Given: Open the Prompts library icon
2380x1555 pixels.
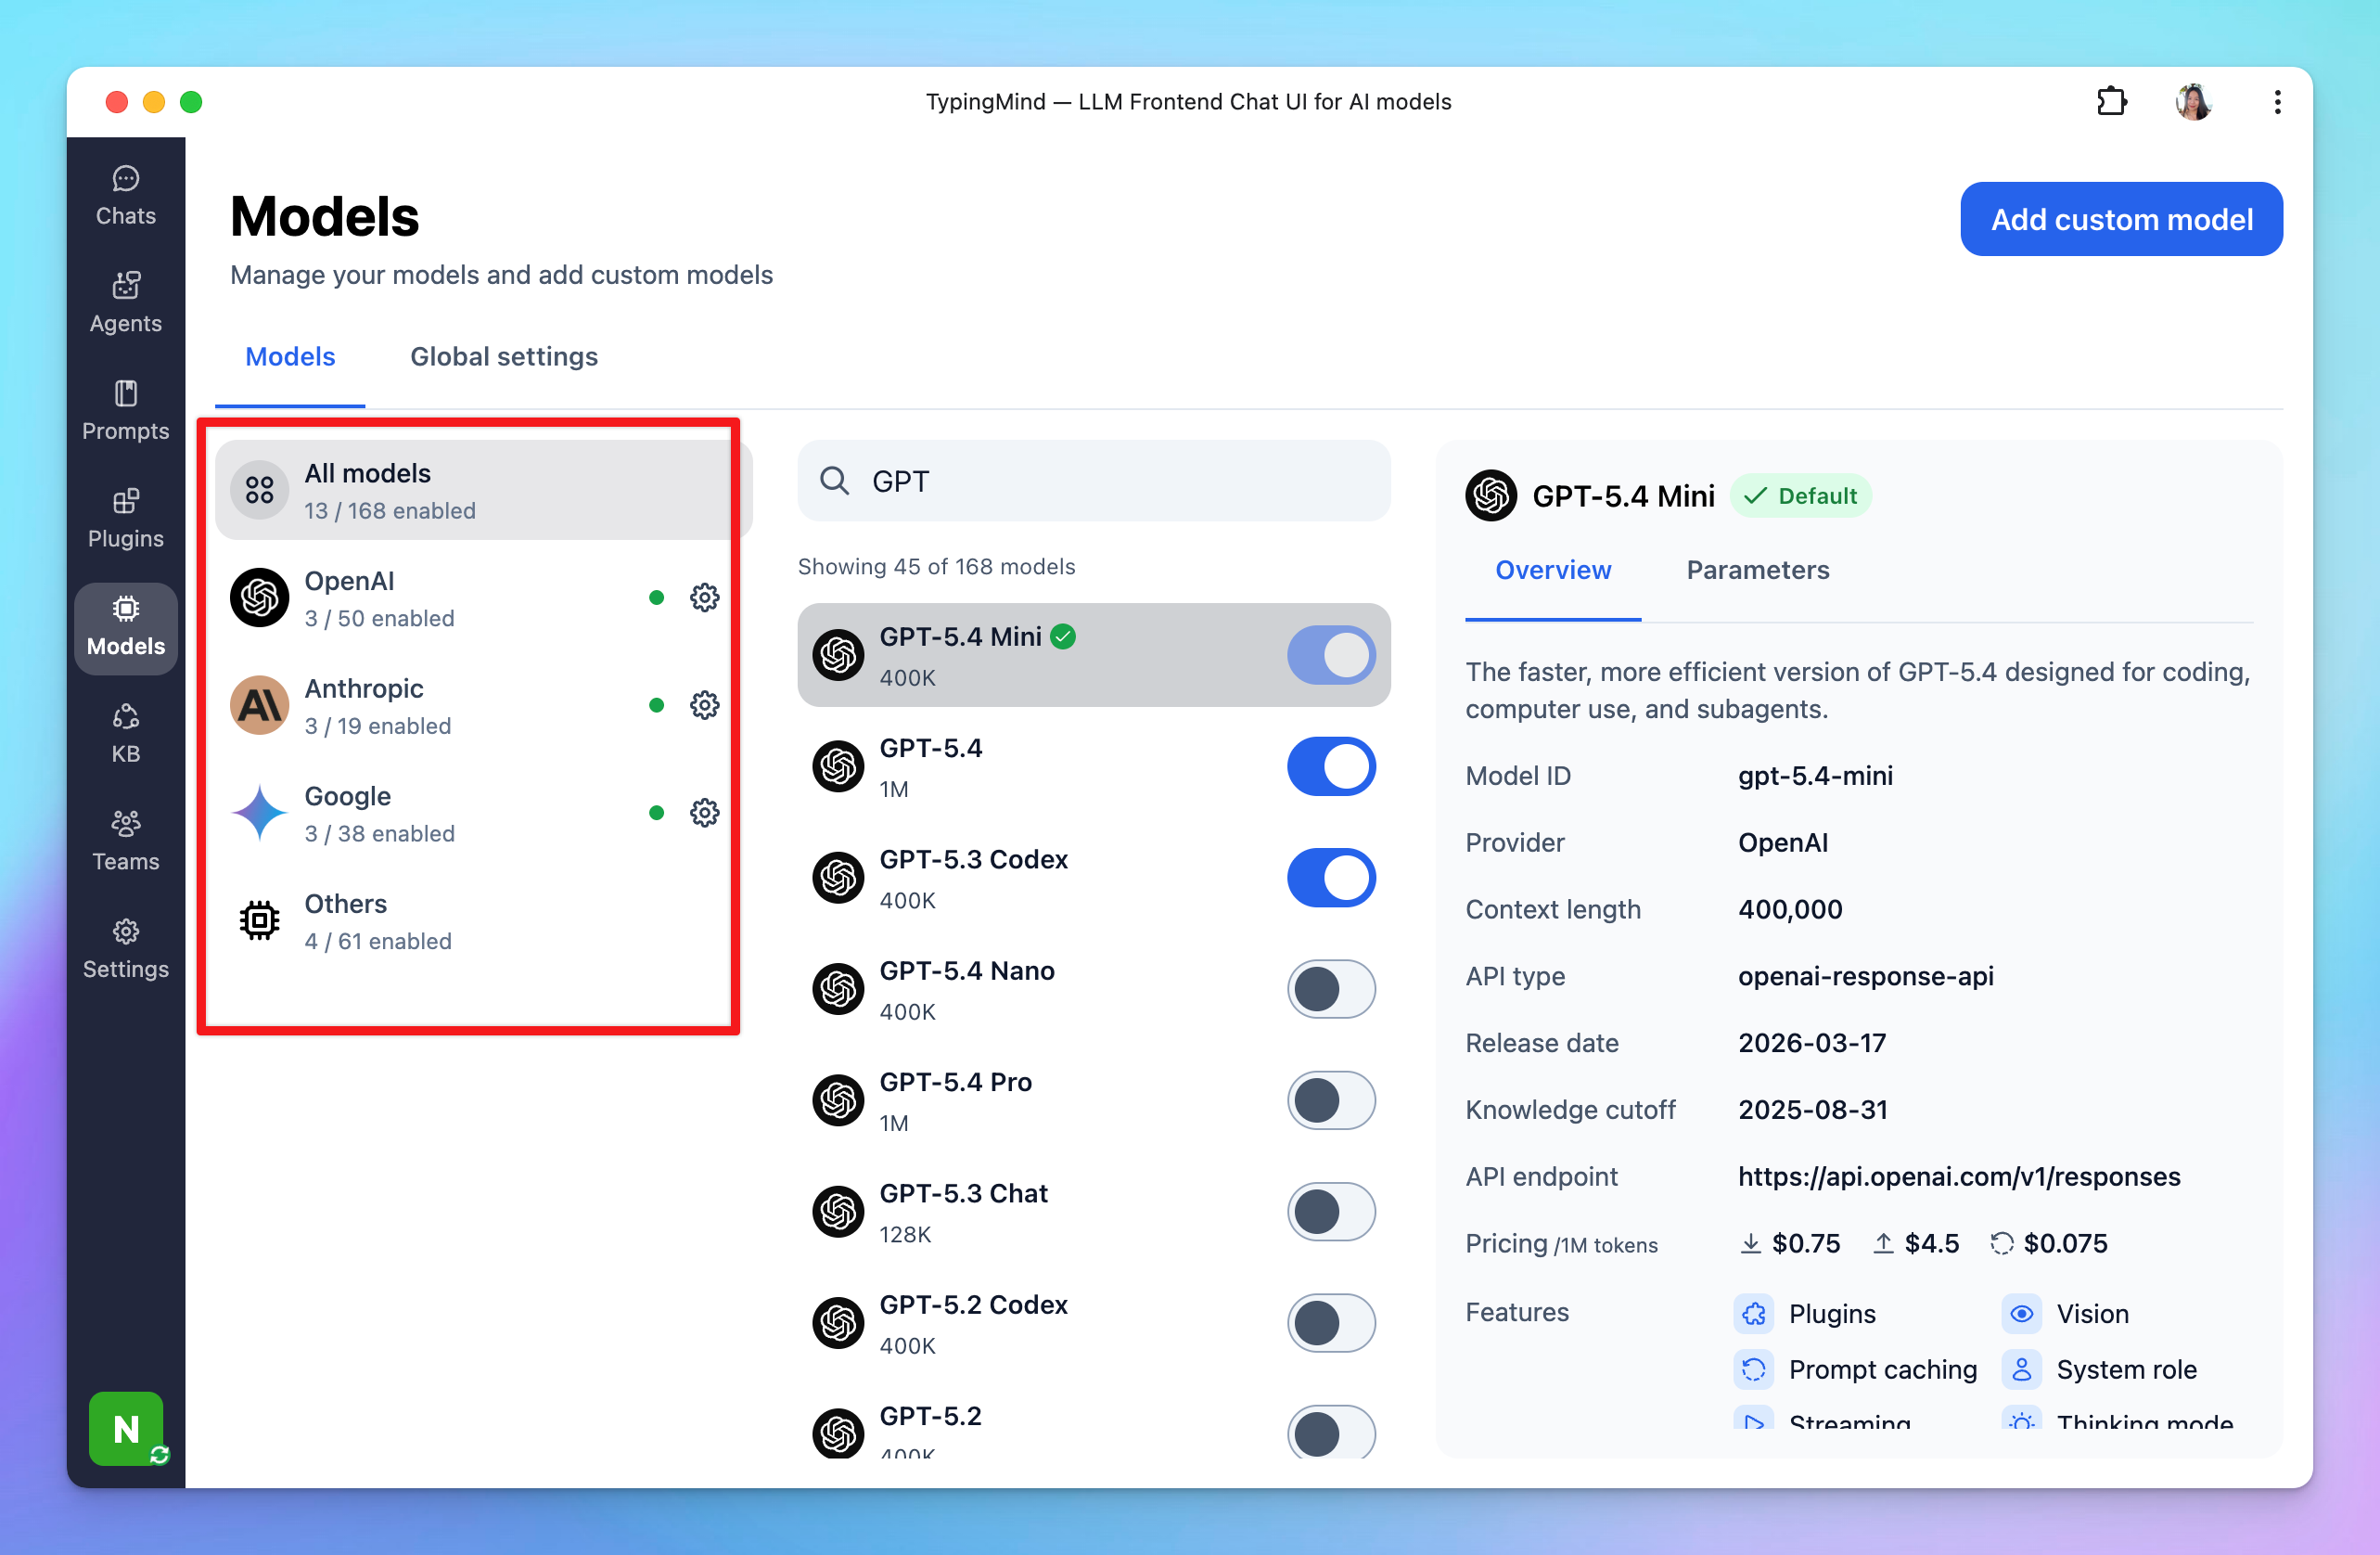Looking at the screenshot, I should 125,410.
